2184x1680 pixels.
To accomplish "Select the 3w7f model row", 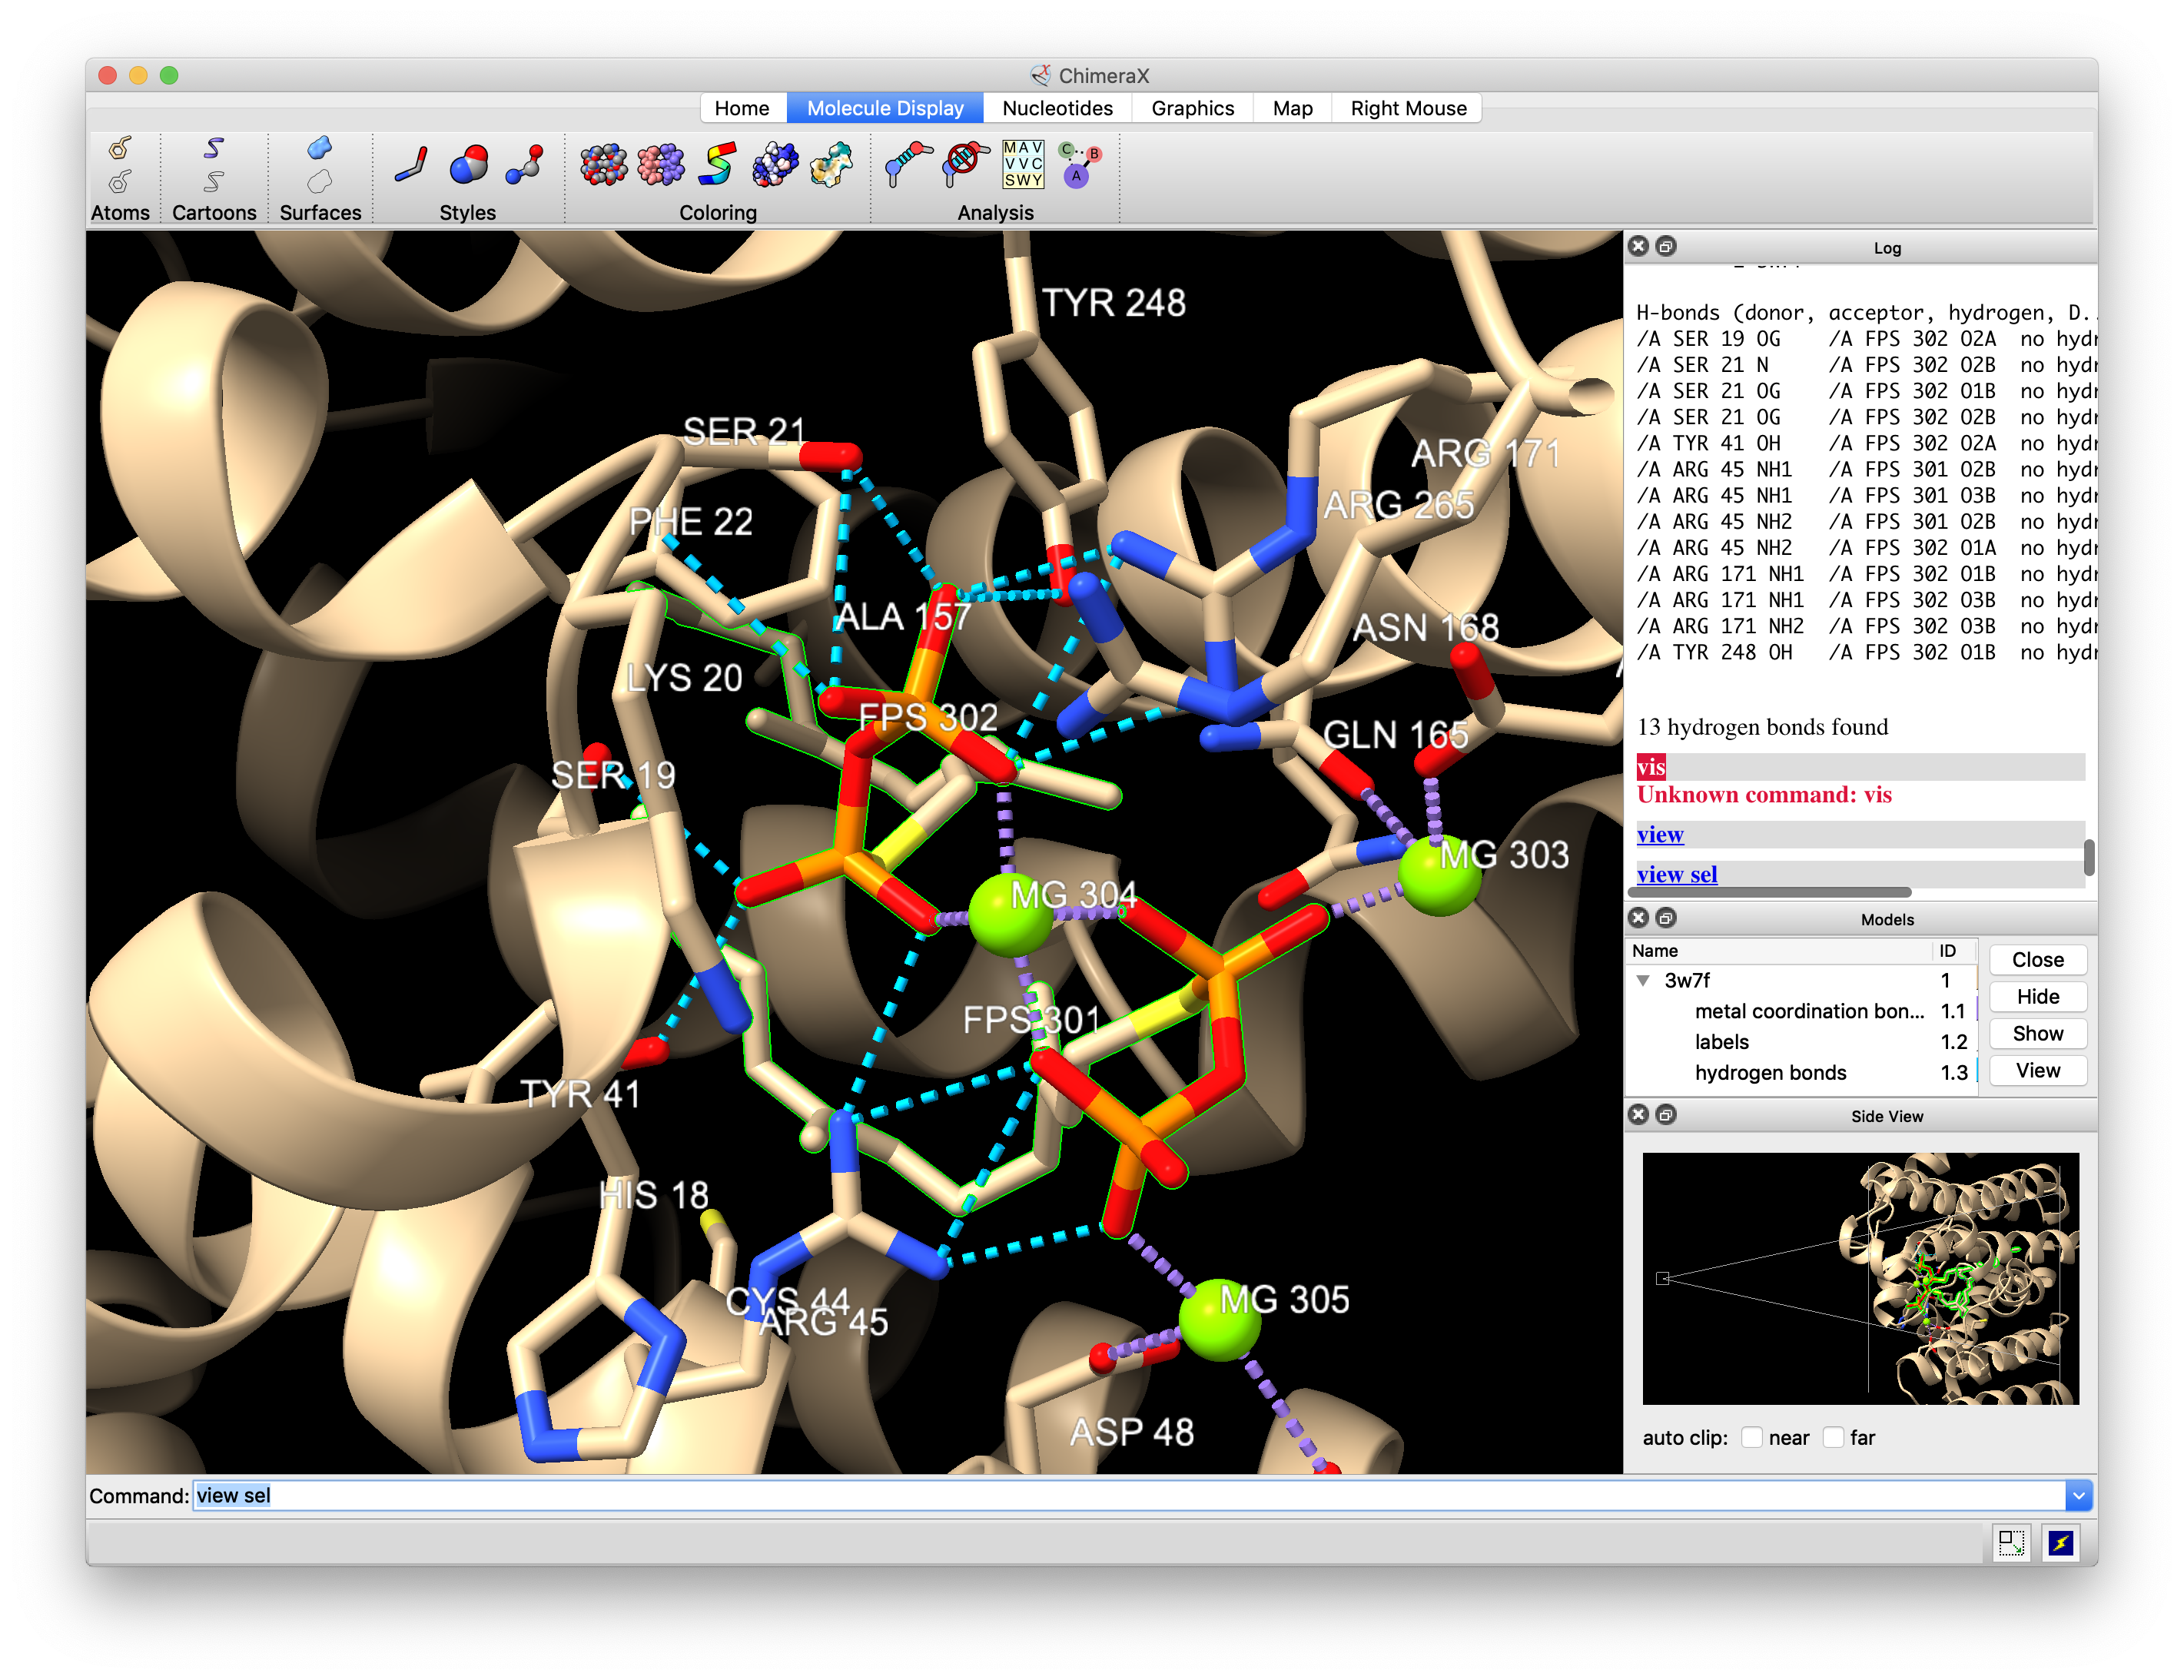I will click(1802, 981).
